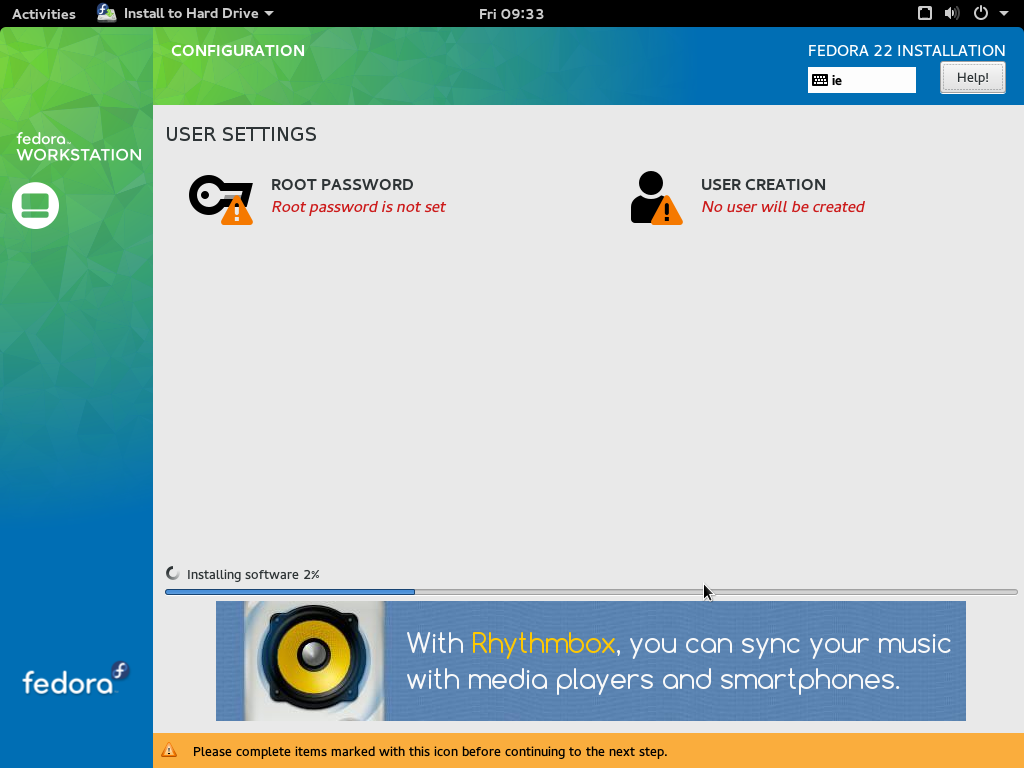This screenshot has height=768, width=1024.
Task: Select the ie keyboard layout indicator
Action: (861, 80)
